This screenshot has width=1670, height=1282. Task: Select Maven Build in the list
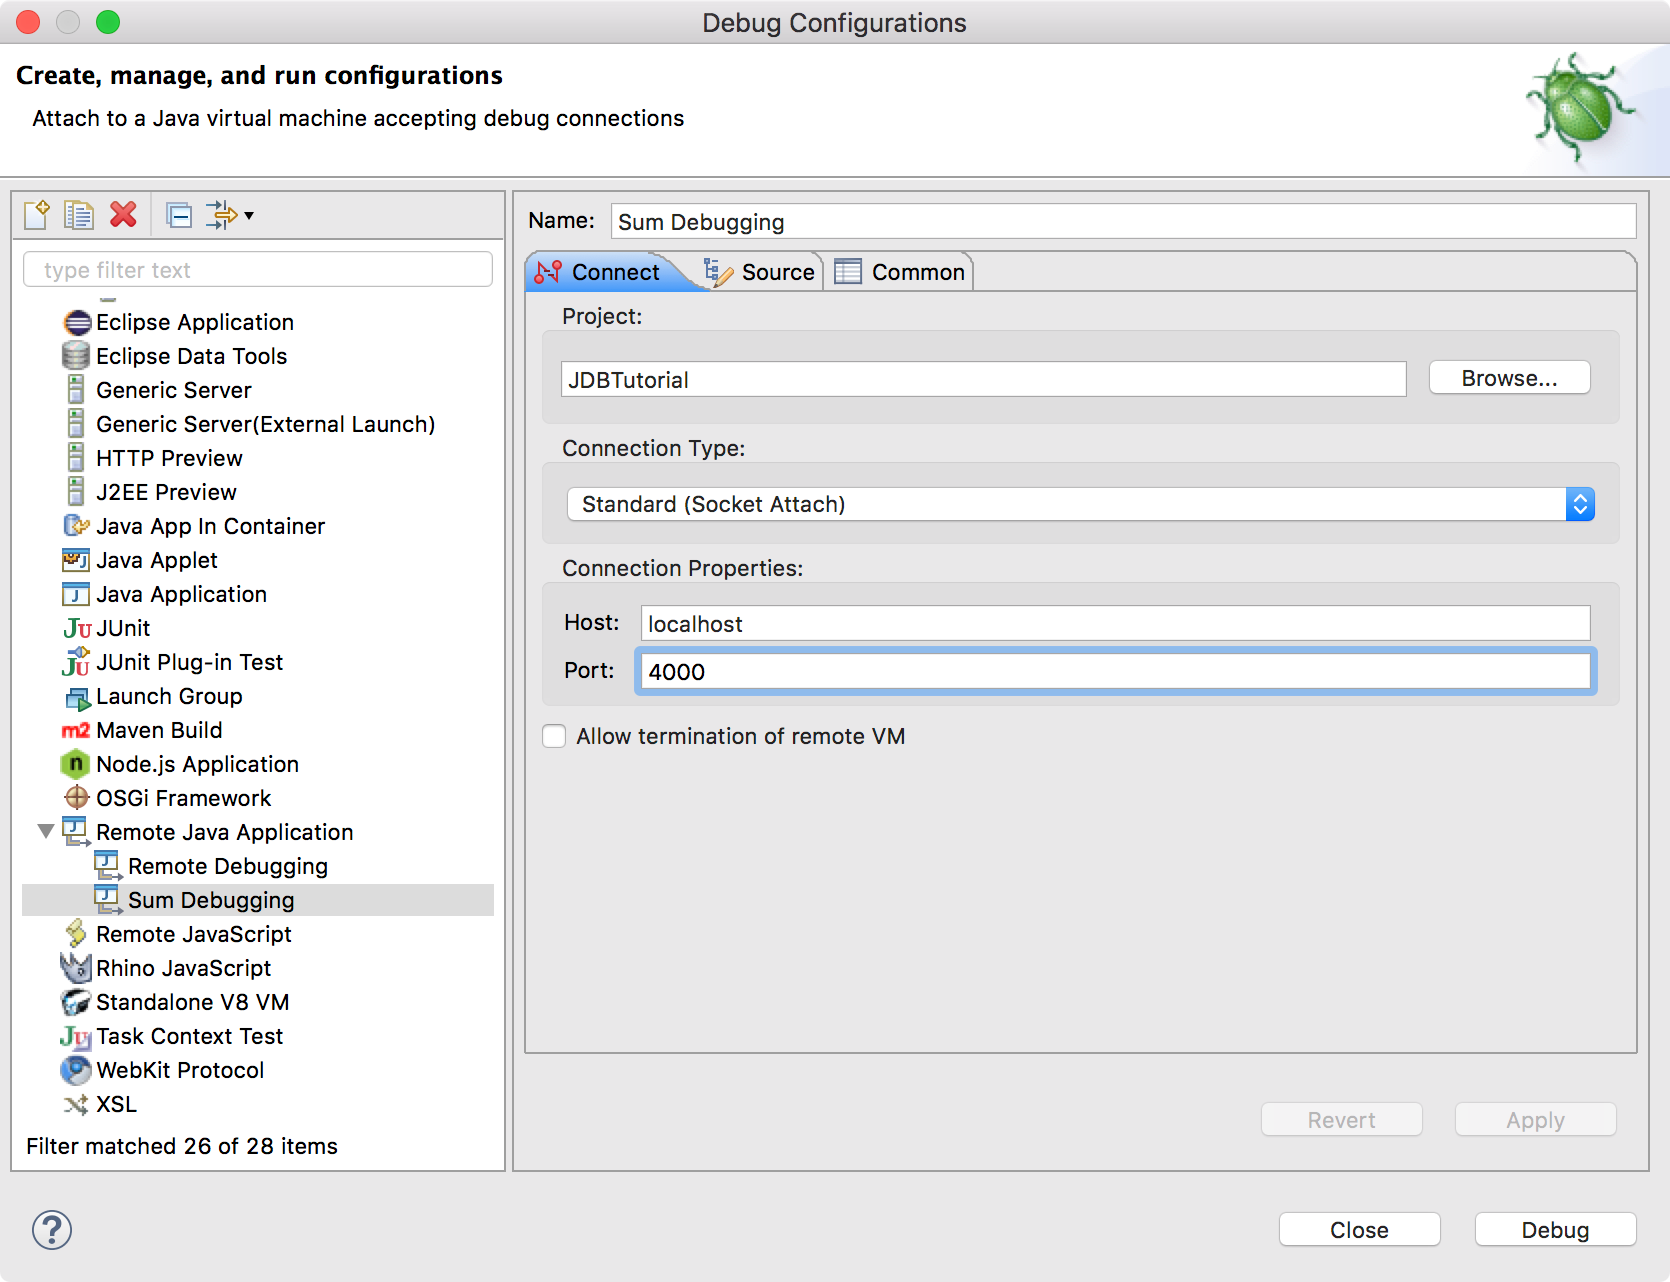159,730
